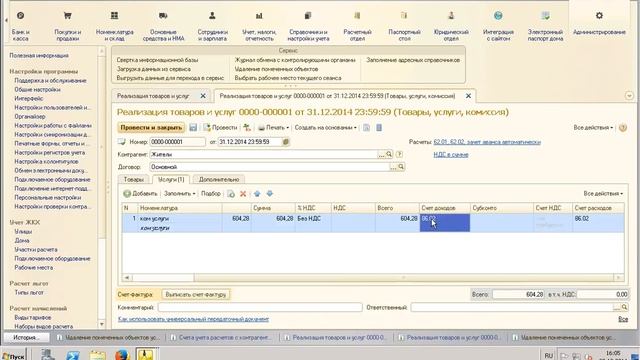Click the Добавить button
The height and width of the screenshot is (360, 640).
point(140,194)
